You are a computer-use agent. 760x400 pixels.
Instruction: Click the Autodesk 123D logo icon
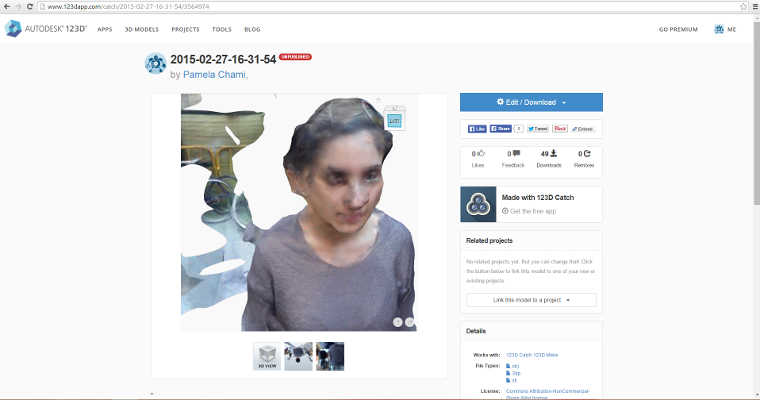[x=13, y=29]
